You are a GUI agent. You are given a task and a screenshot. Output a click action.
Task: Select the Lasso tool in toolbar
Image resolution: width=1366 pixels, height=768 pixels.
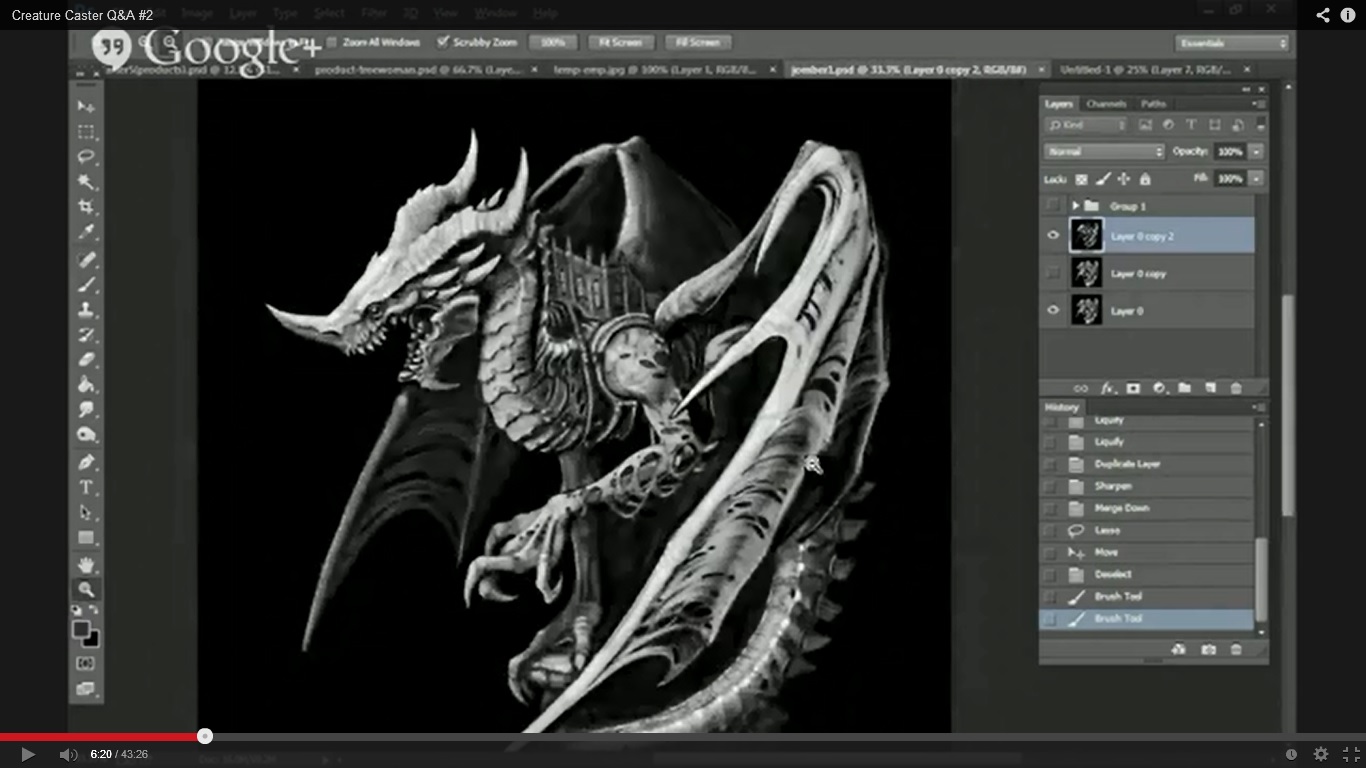[x=86, y=157]
